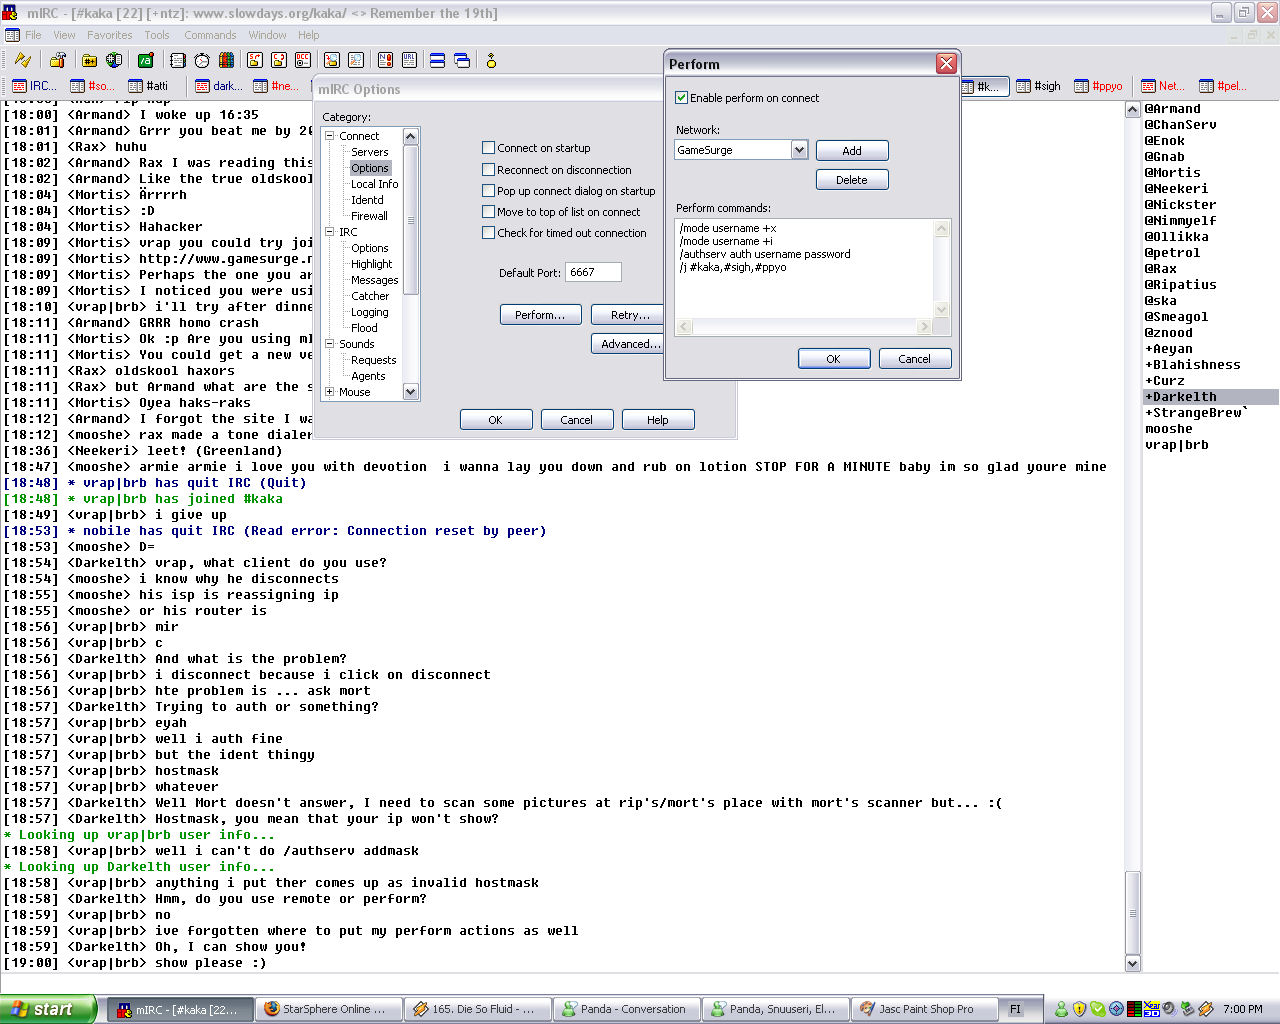
Task: Click the Notify List toolbar icon
Action: click(384, 60)
